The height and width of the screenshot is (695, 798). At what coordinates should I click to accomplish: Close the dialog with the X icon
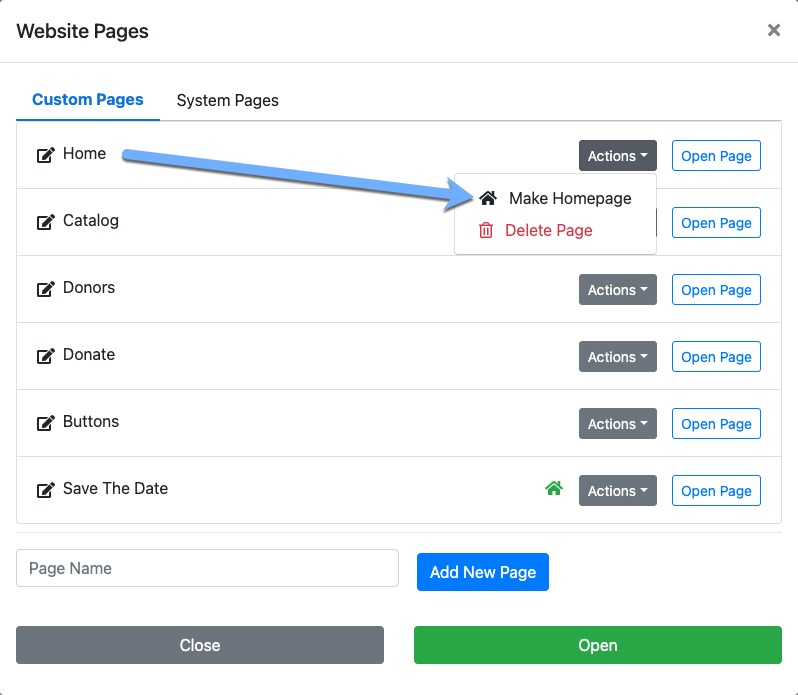point(773,31)
